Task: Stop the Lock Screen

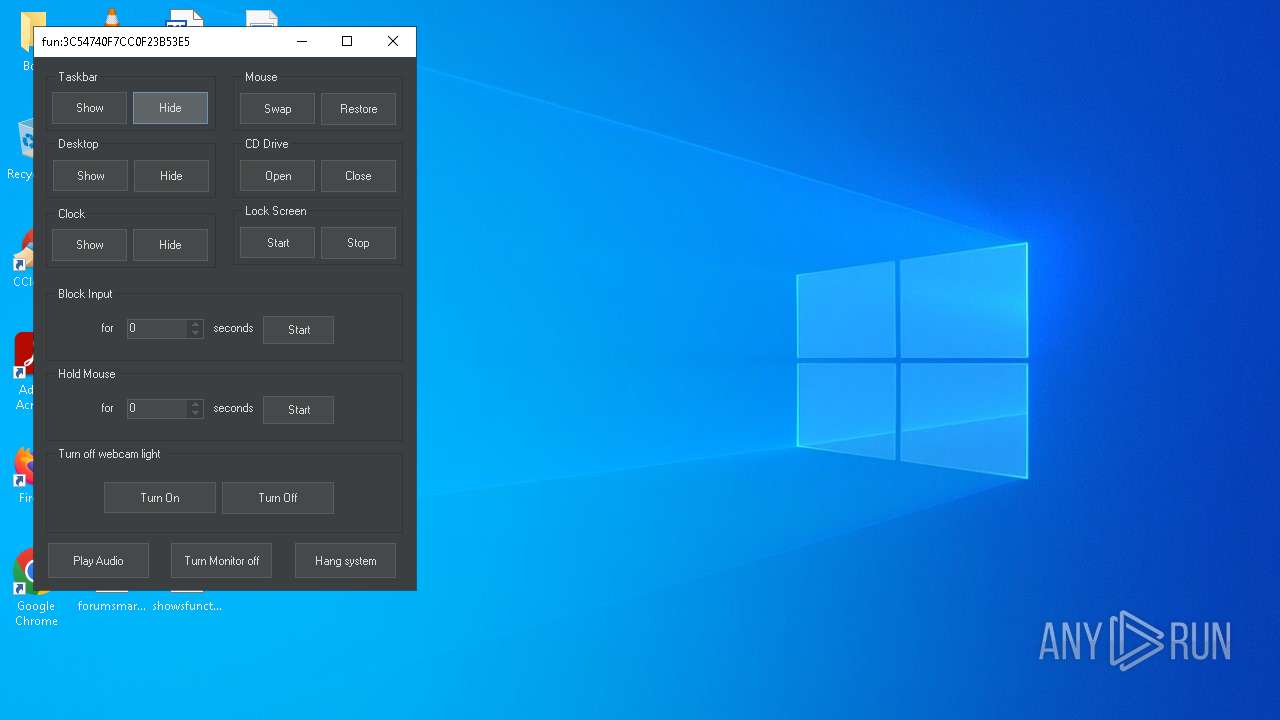Action: (358, 243)
